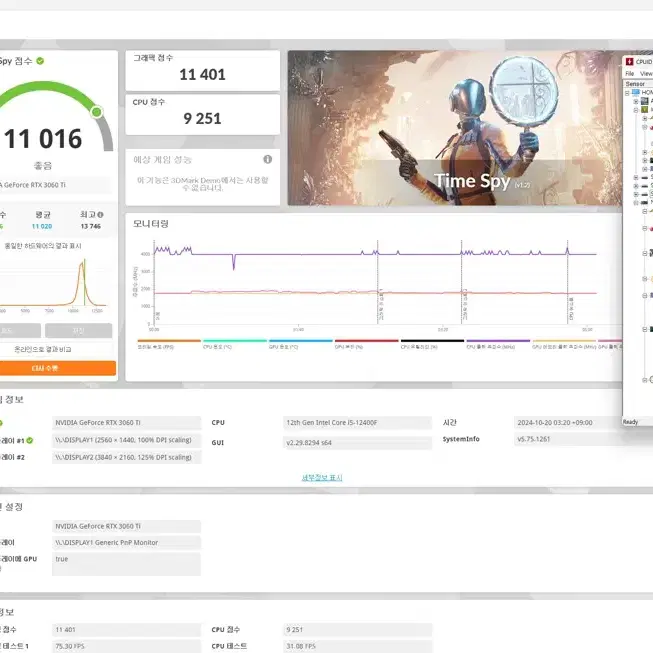Click the score distribution histogram chart
The width and height of the screenshot is (653, 653).
point(53,284)
